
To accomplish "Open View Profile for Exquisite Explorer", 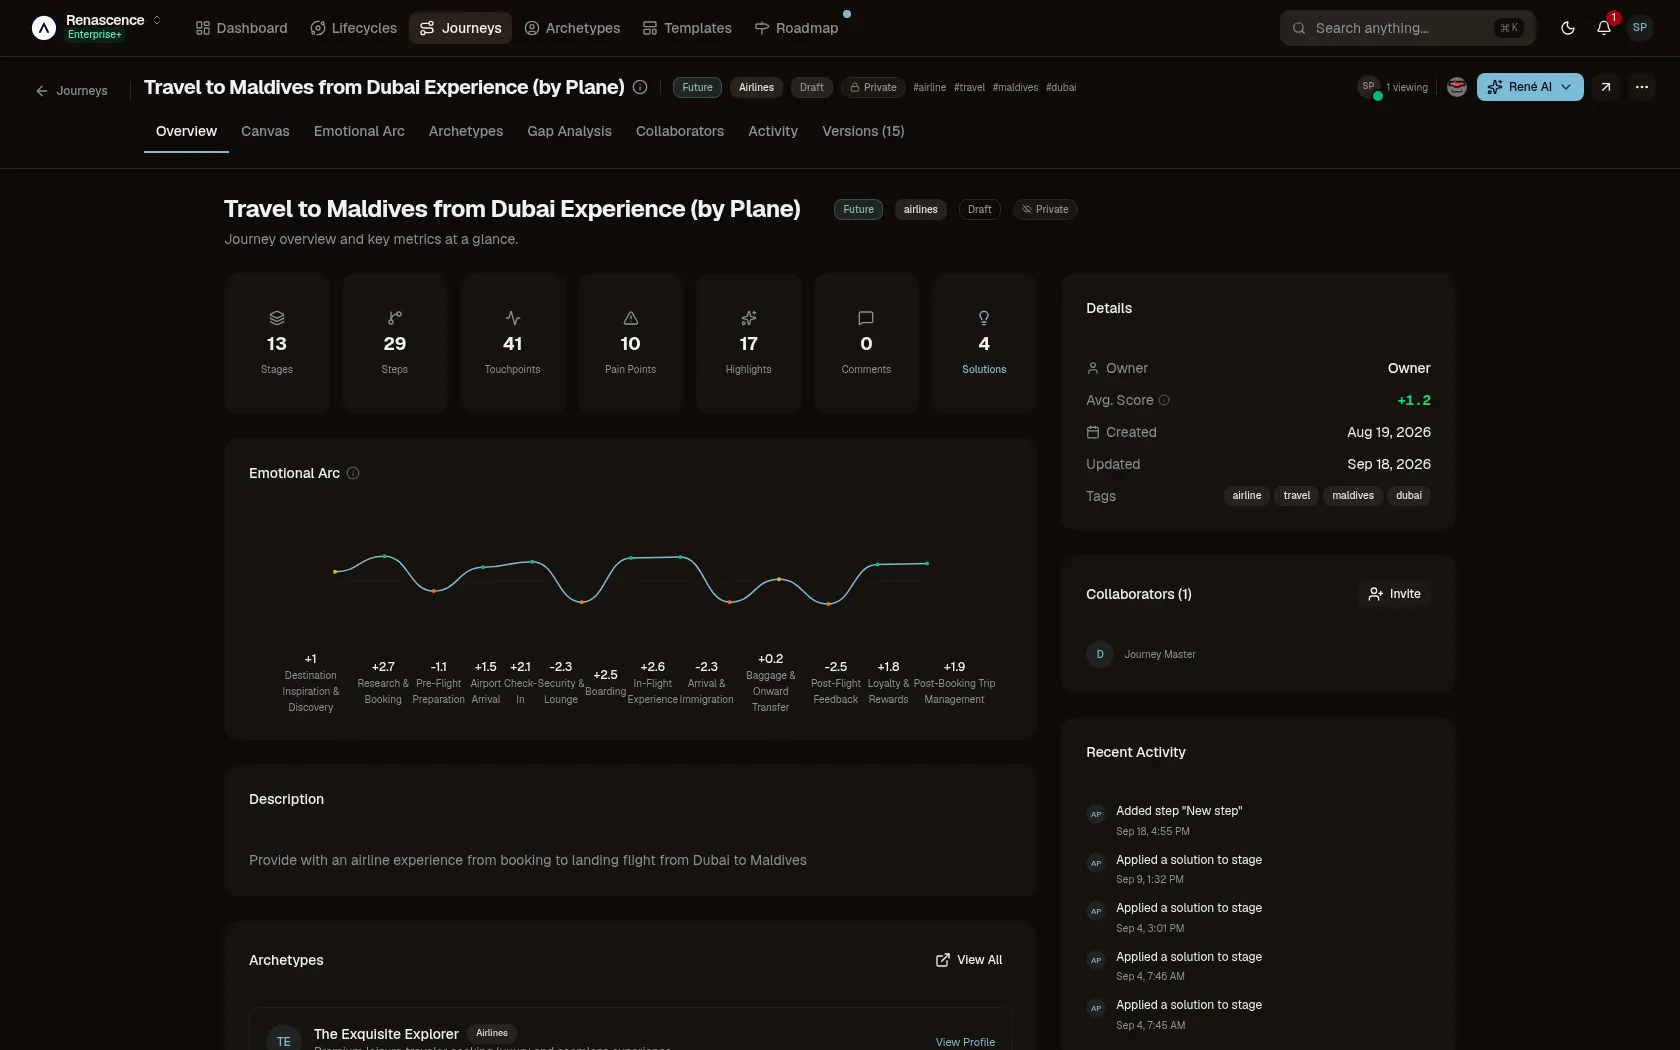I will (965, 1042).
